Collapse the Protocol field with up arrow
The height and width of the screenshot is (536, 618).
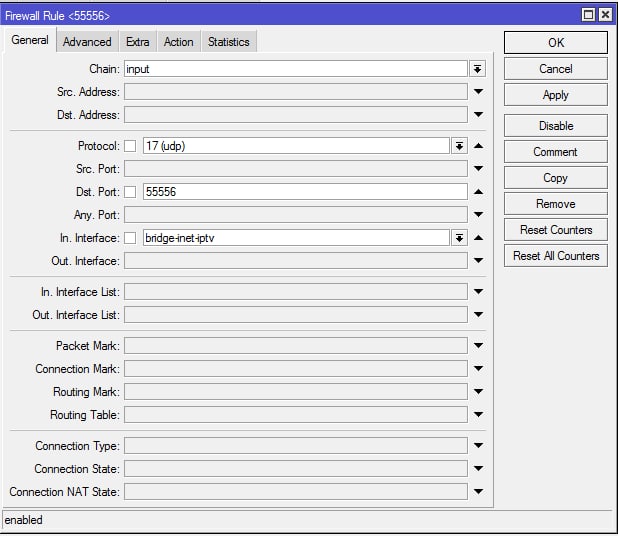[x=478, y=146]
